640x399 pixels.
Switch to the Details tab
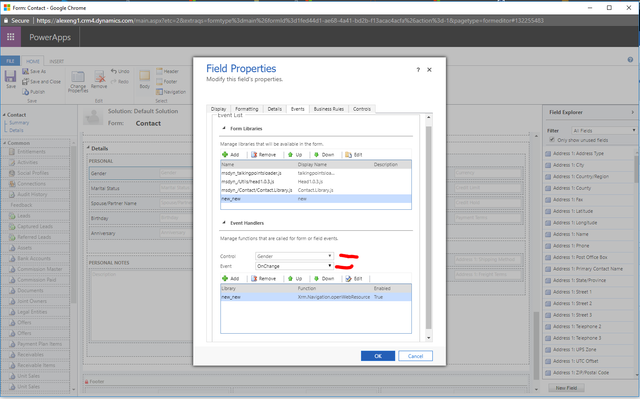click(274, 109)
